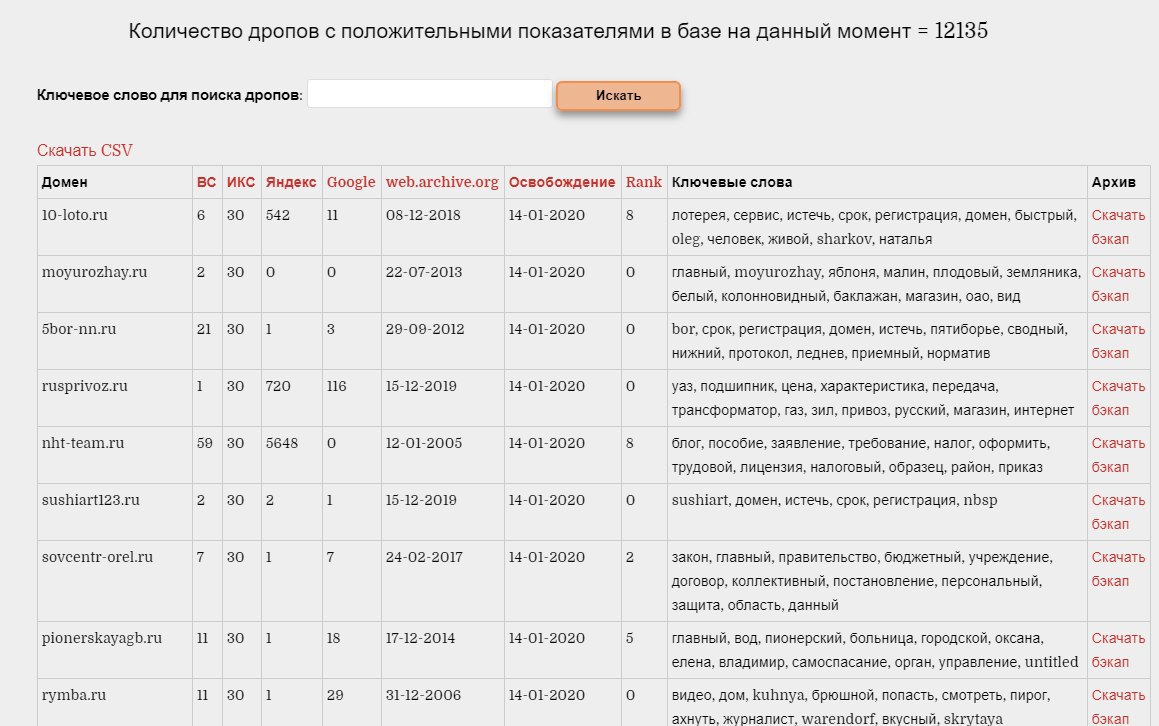Click the Искать search button
The width and height of the screenshot is (1159, 726).
(618, 95)
